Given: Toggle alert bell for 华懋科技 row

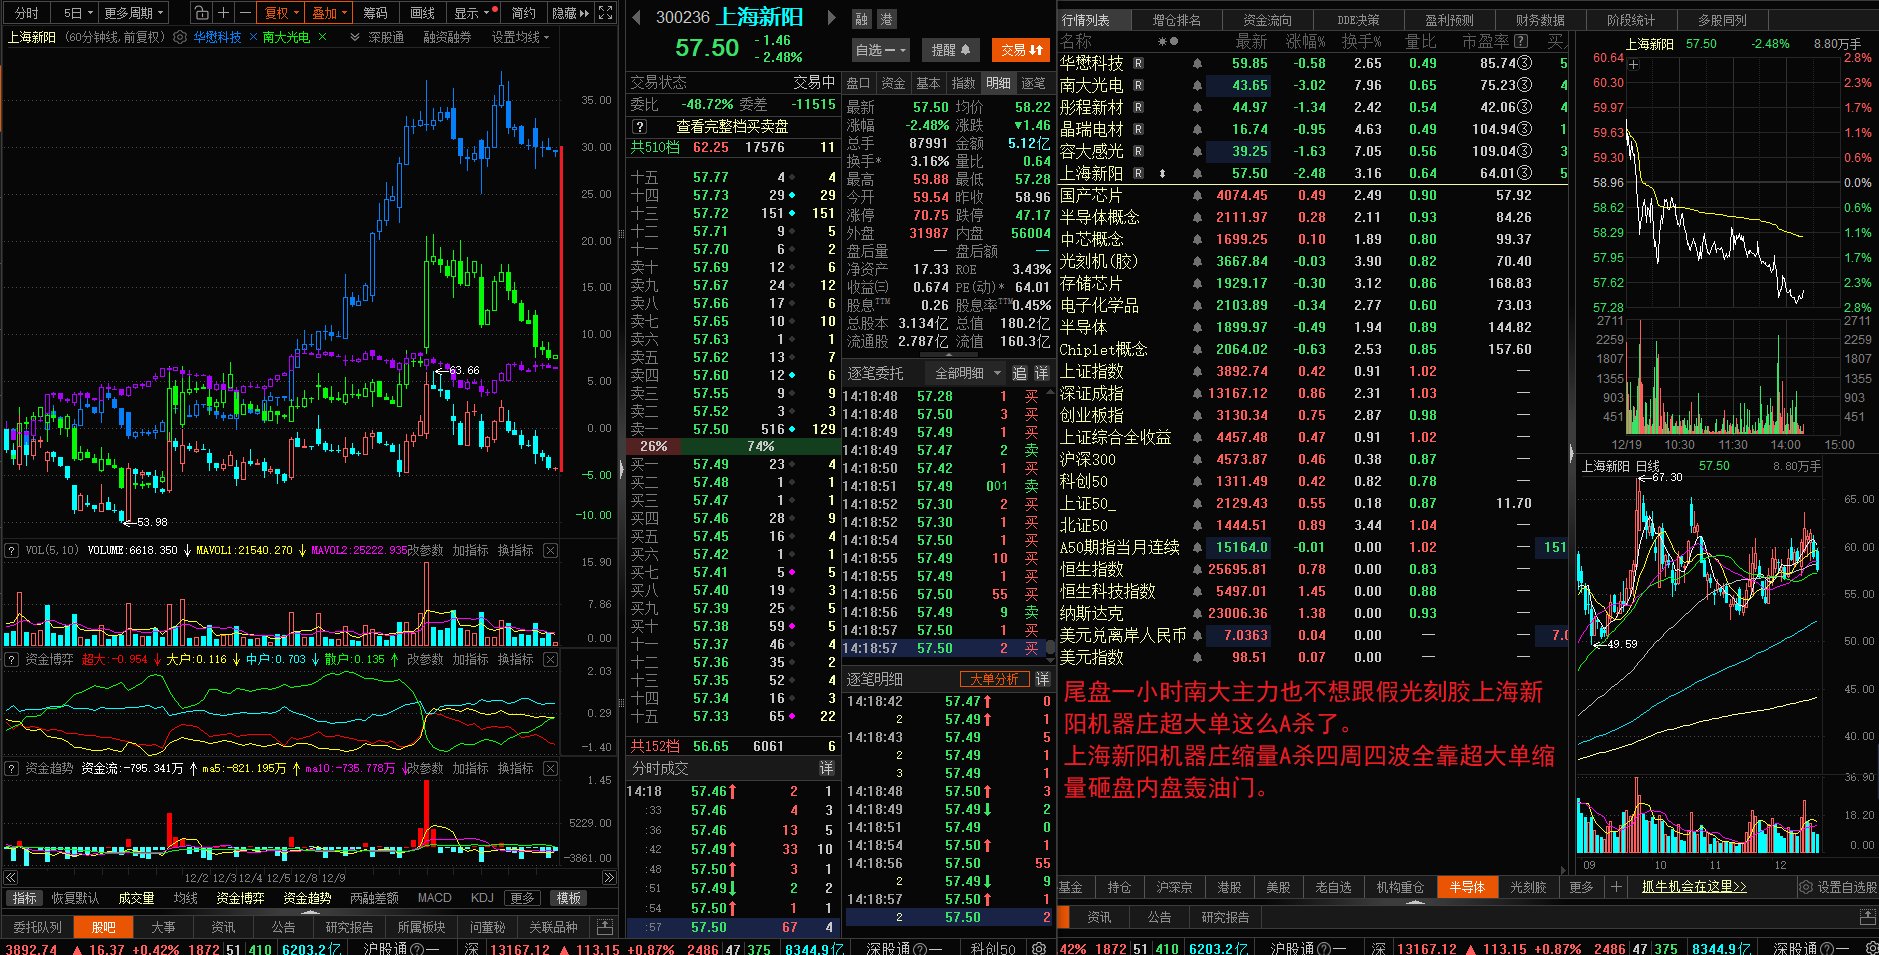Looking at the screenshot, I should (x=1197, y=63).
